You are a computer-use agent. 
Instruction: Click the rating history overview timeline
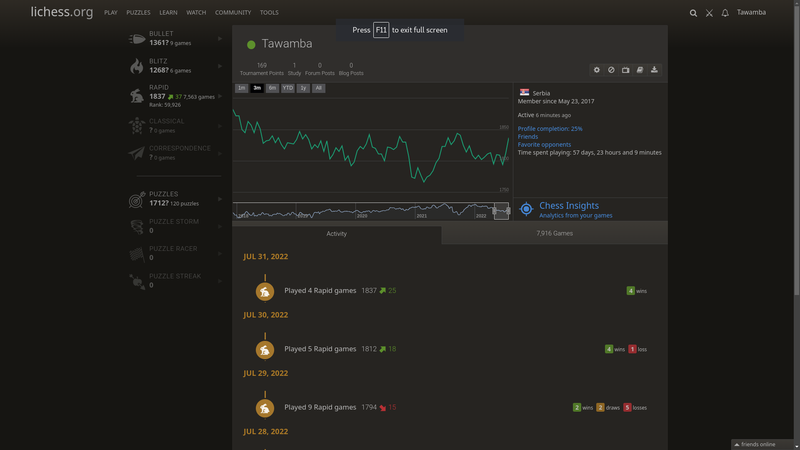(x=371, y=211)
